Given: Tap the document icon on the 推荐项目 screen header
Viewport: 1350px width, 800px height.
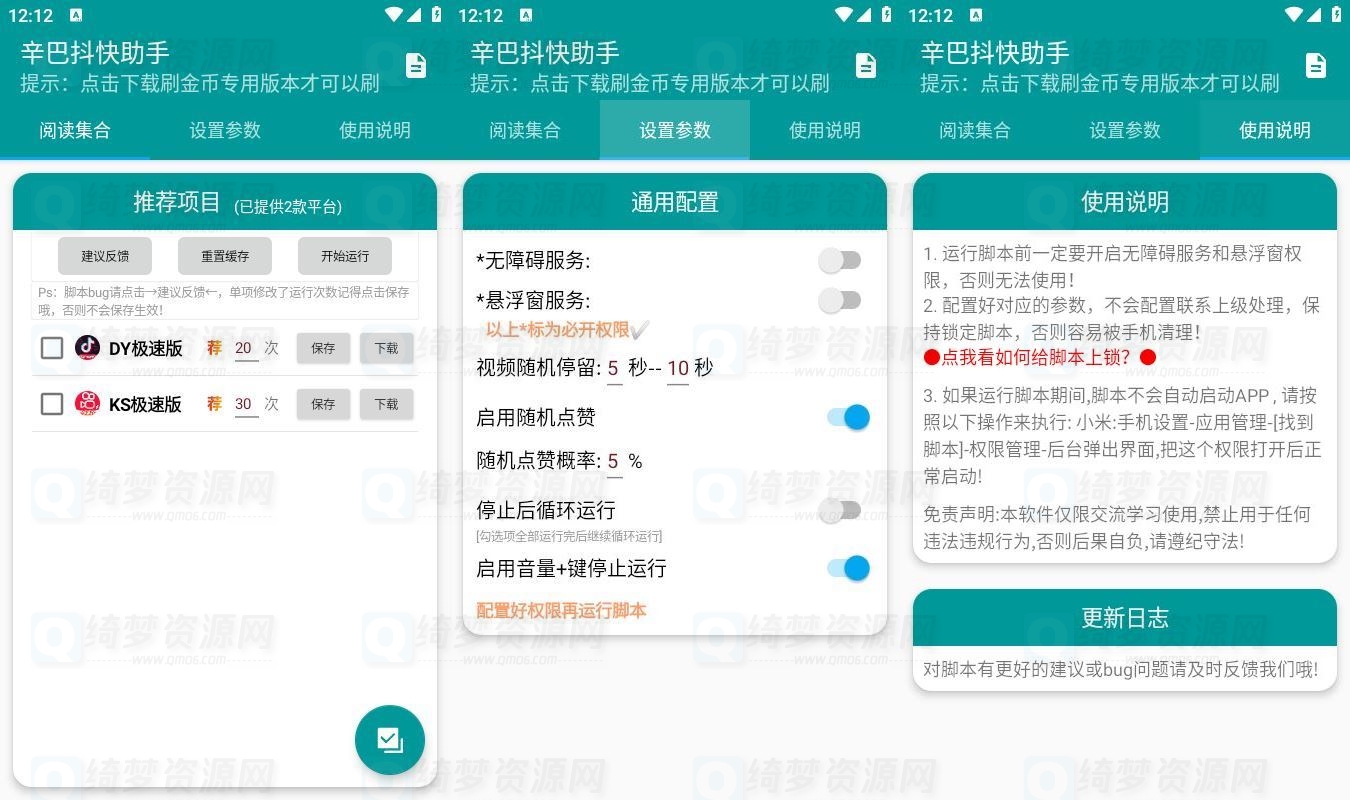Looking at the screenshot, I should click(x=416, y=66).
